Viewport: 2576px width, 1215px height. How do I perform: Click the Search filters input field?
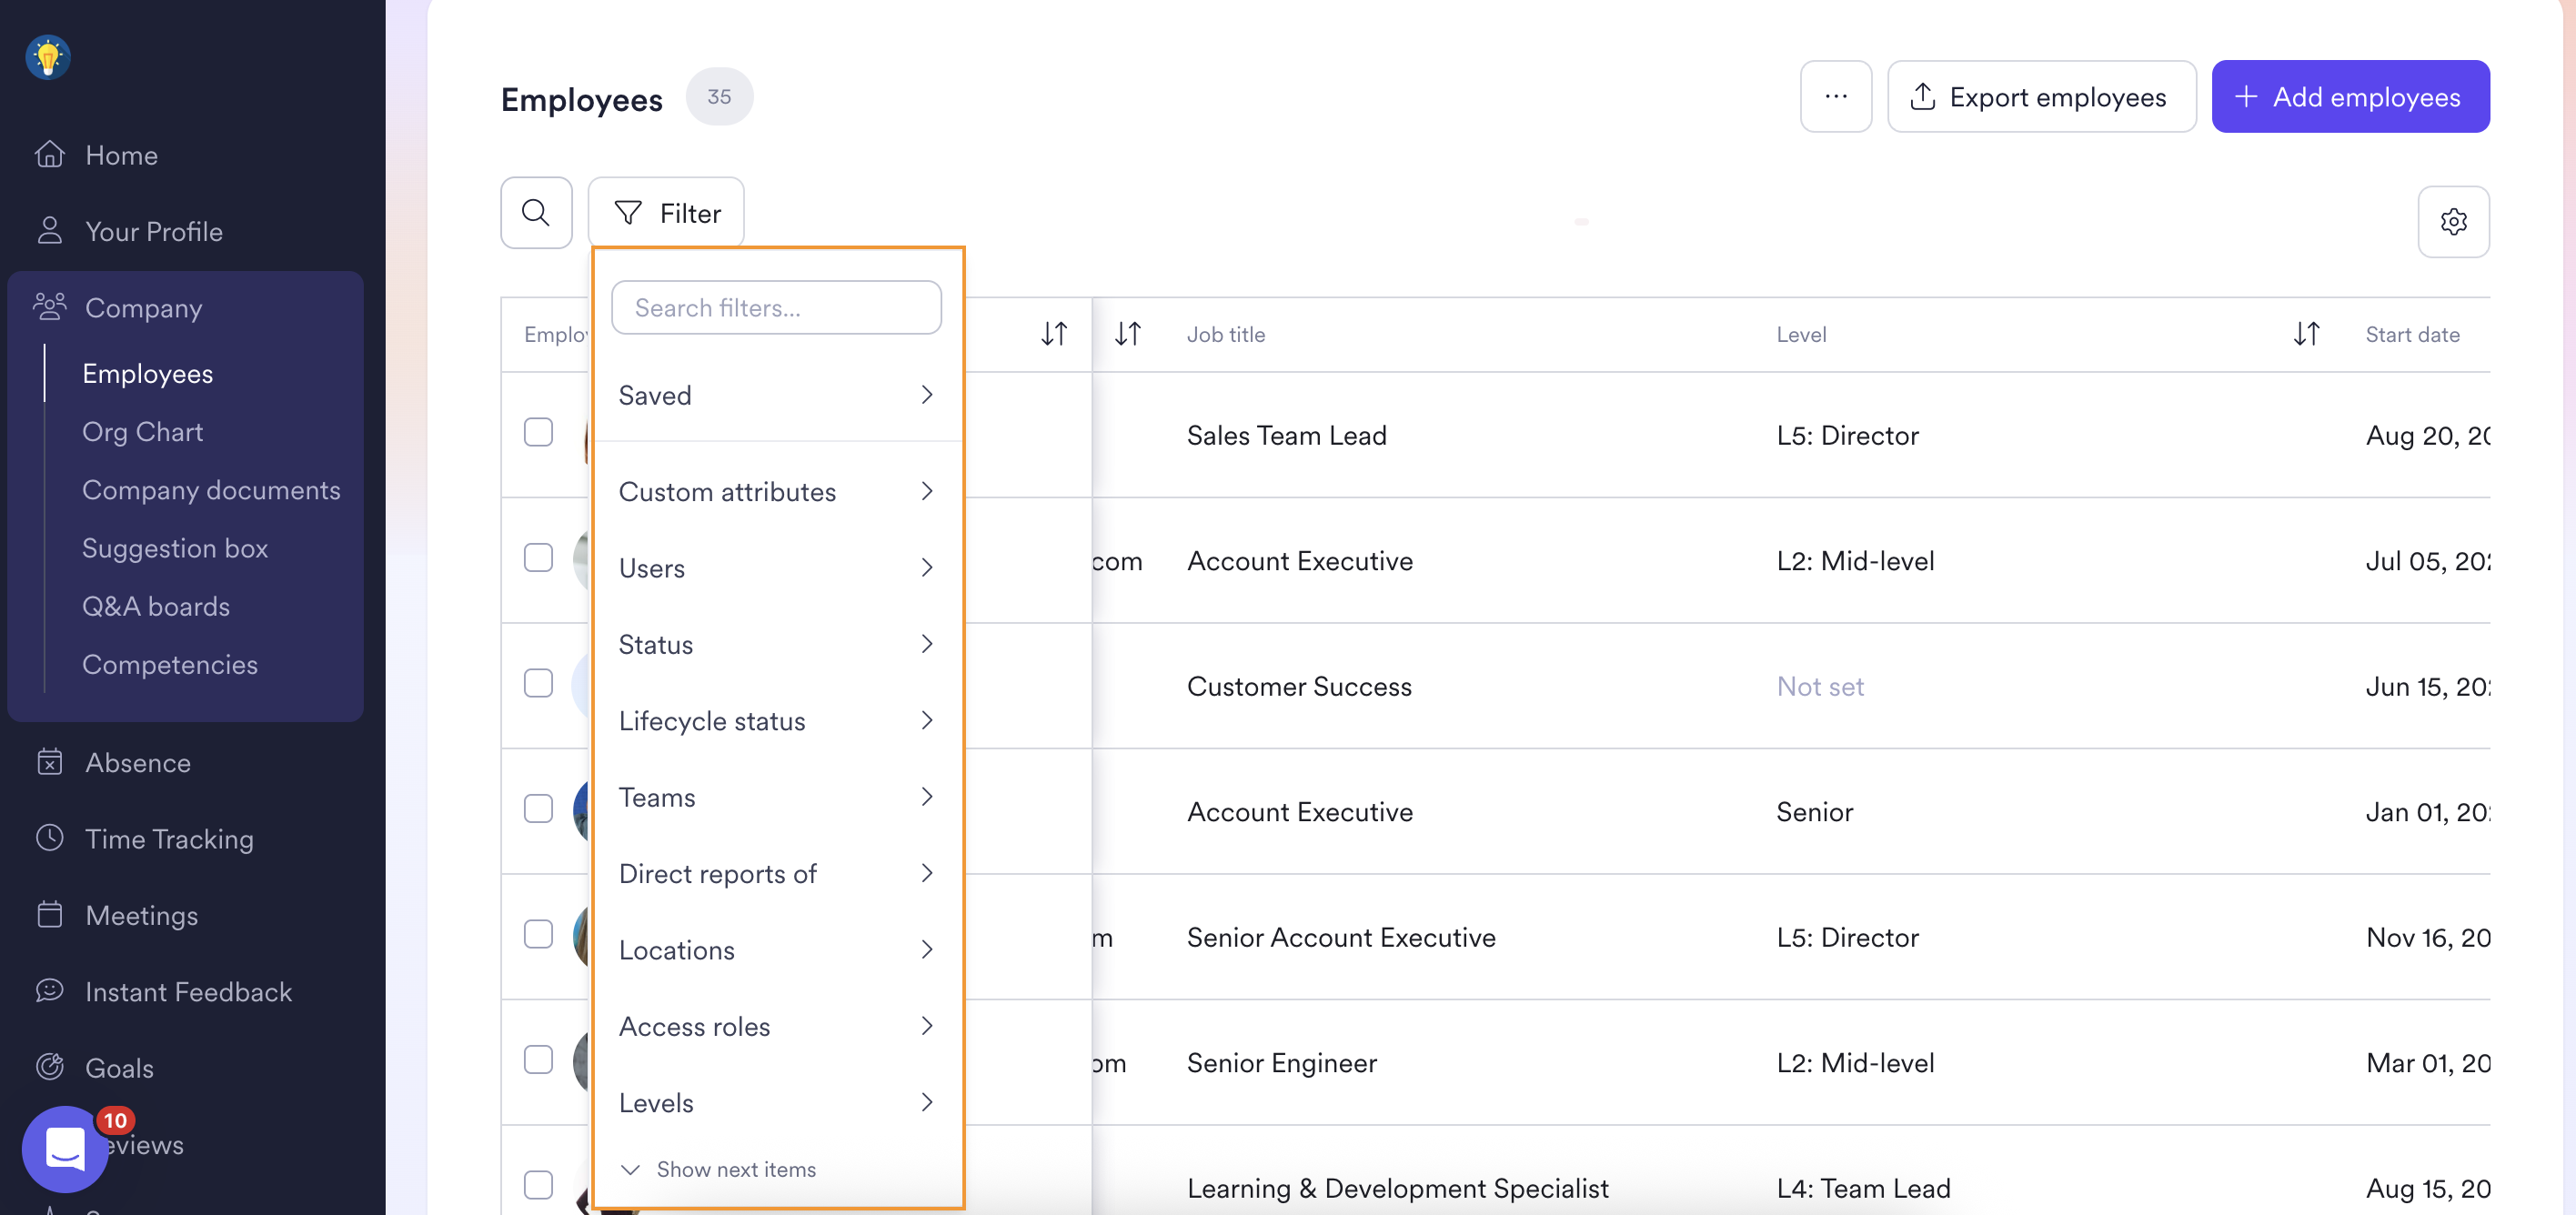[776, 308]
